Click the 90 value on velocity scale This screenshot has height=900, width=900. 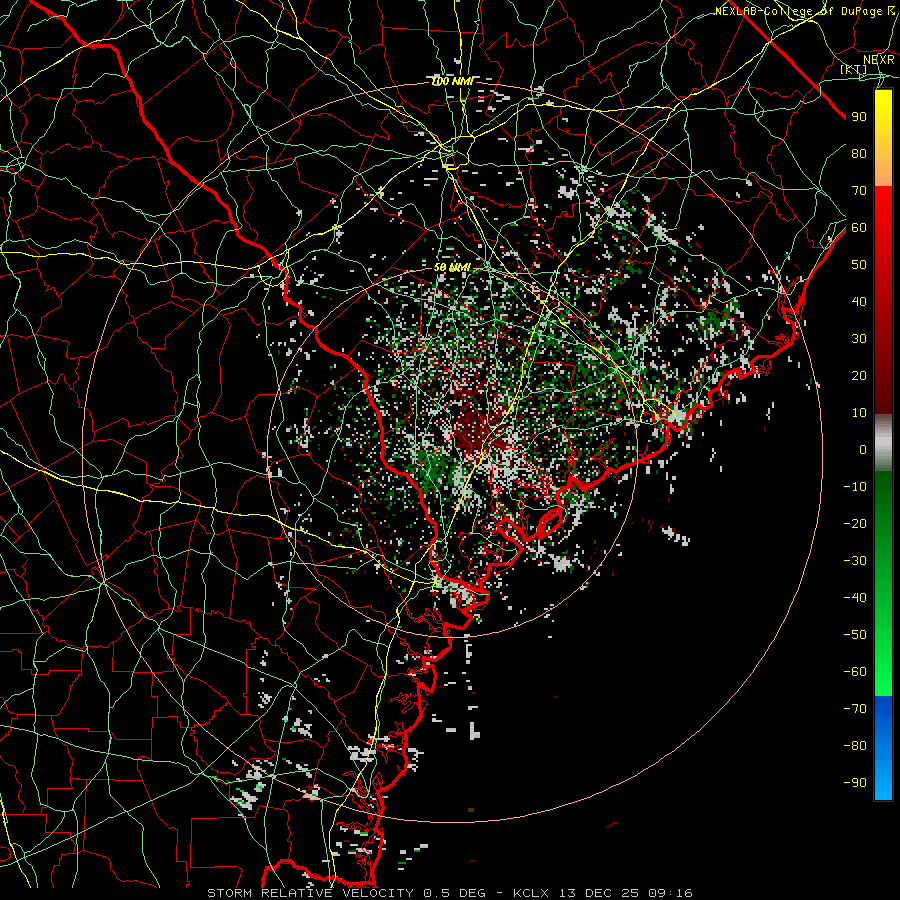[x=859, y=117]
